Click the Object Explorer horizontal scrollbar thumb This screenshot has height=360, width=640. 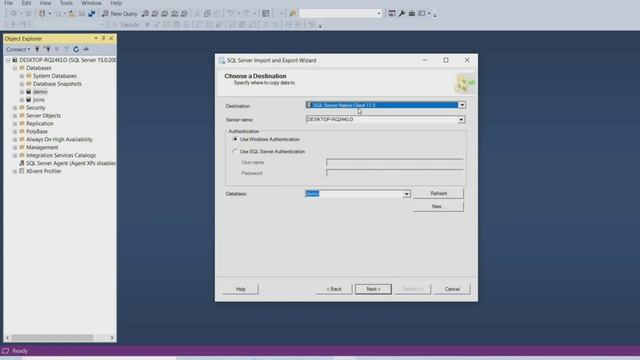[52, 338]
